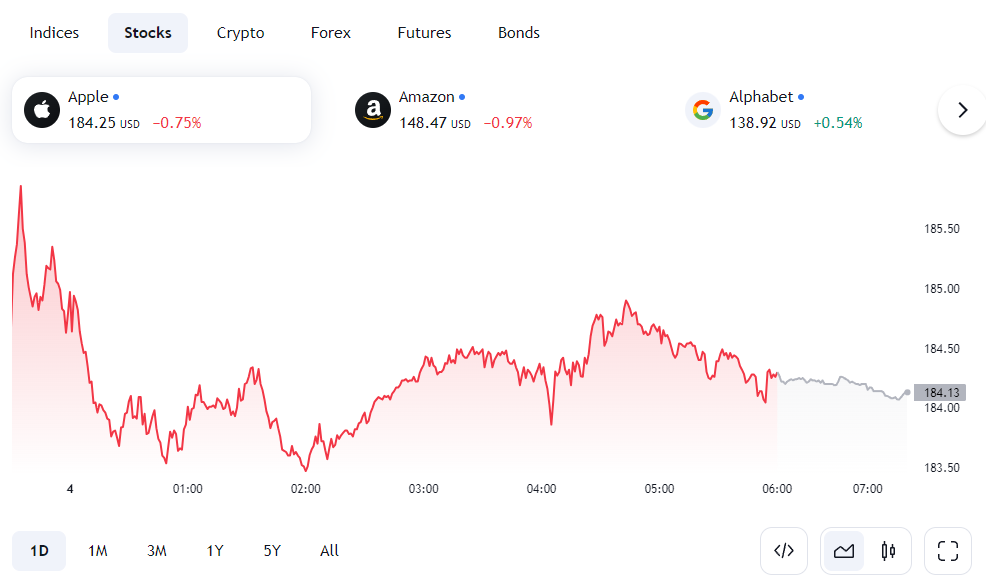Image resolution: width=986 pixels, height=579 pixels.
Task: Select the 1D time range
Action: 39,551
